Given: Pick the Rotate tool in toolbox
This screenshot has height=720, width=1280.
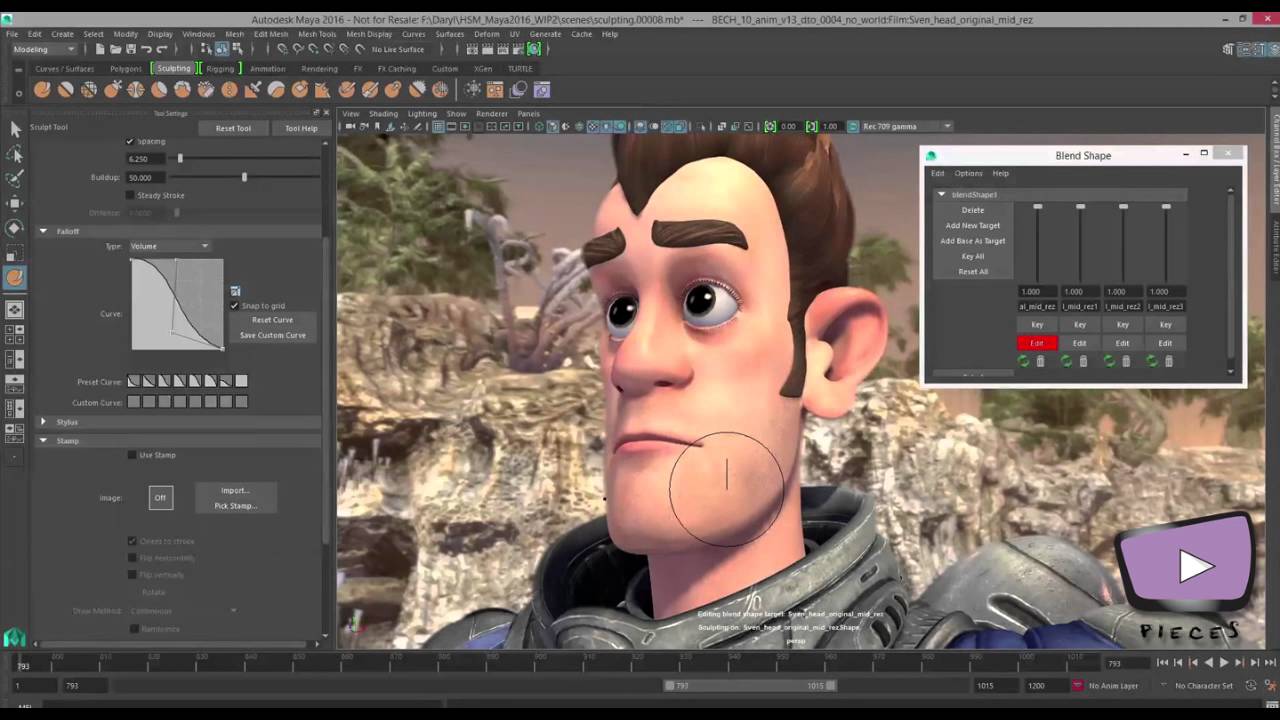Looking at the screenshot, I should [x=15, y=228].
